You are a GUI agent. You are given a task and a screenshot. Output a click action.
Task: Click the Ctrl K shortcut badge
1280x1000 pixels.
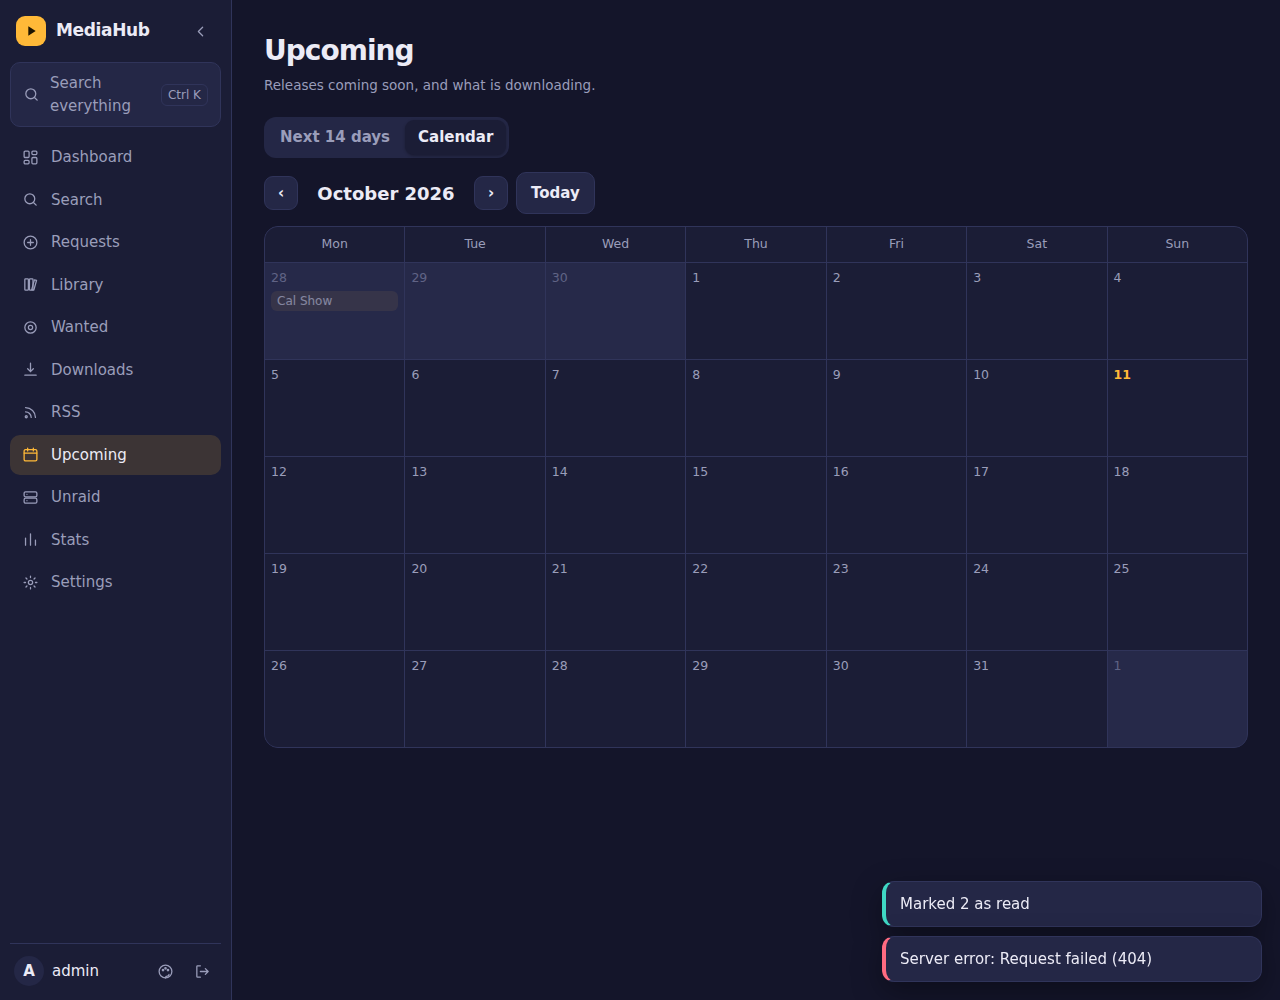pyautogui.click(x=184, y=95)
